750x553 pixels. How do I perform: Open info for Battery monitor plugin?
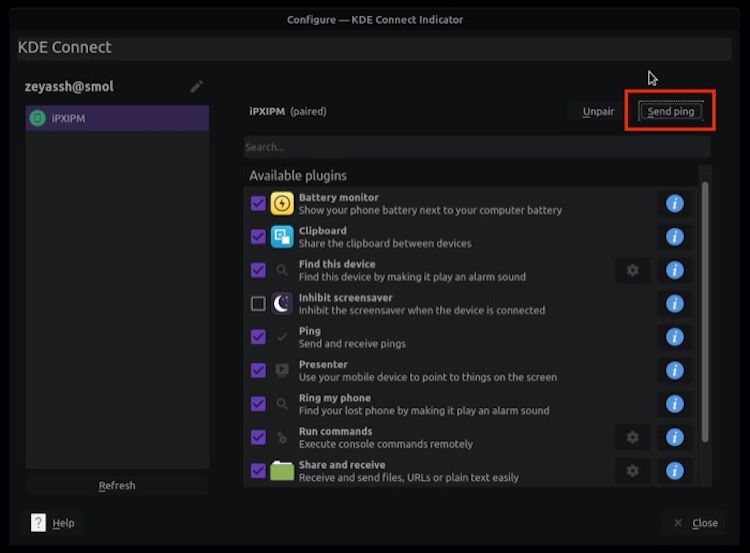click(674, 204)
